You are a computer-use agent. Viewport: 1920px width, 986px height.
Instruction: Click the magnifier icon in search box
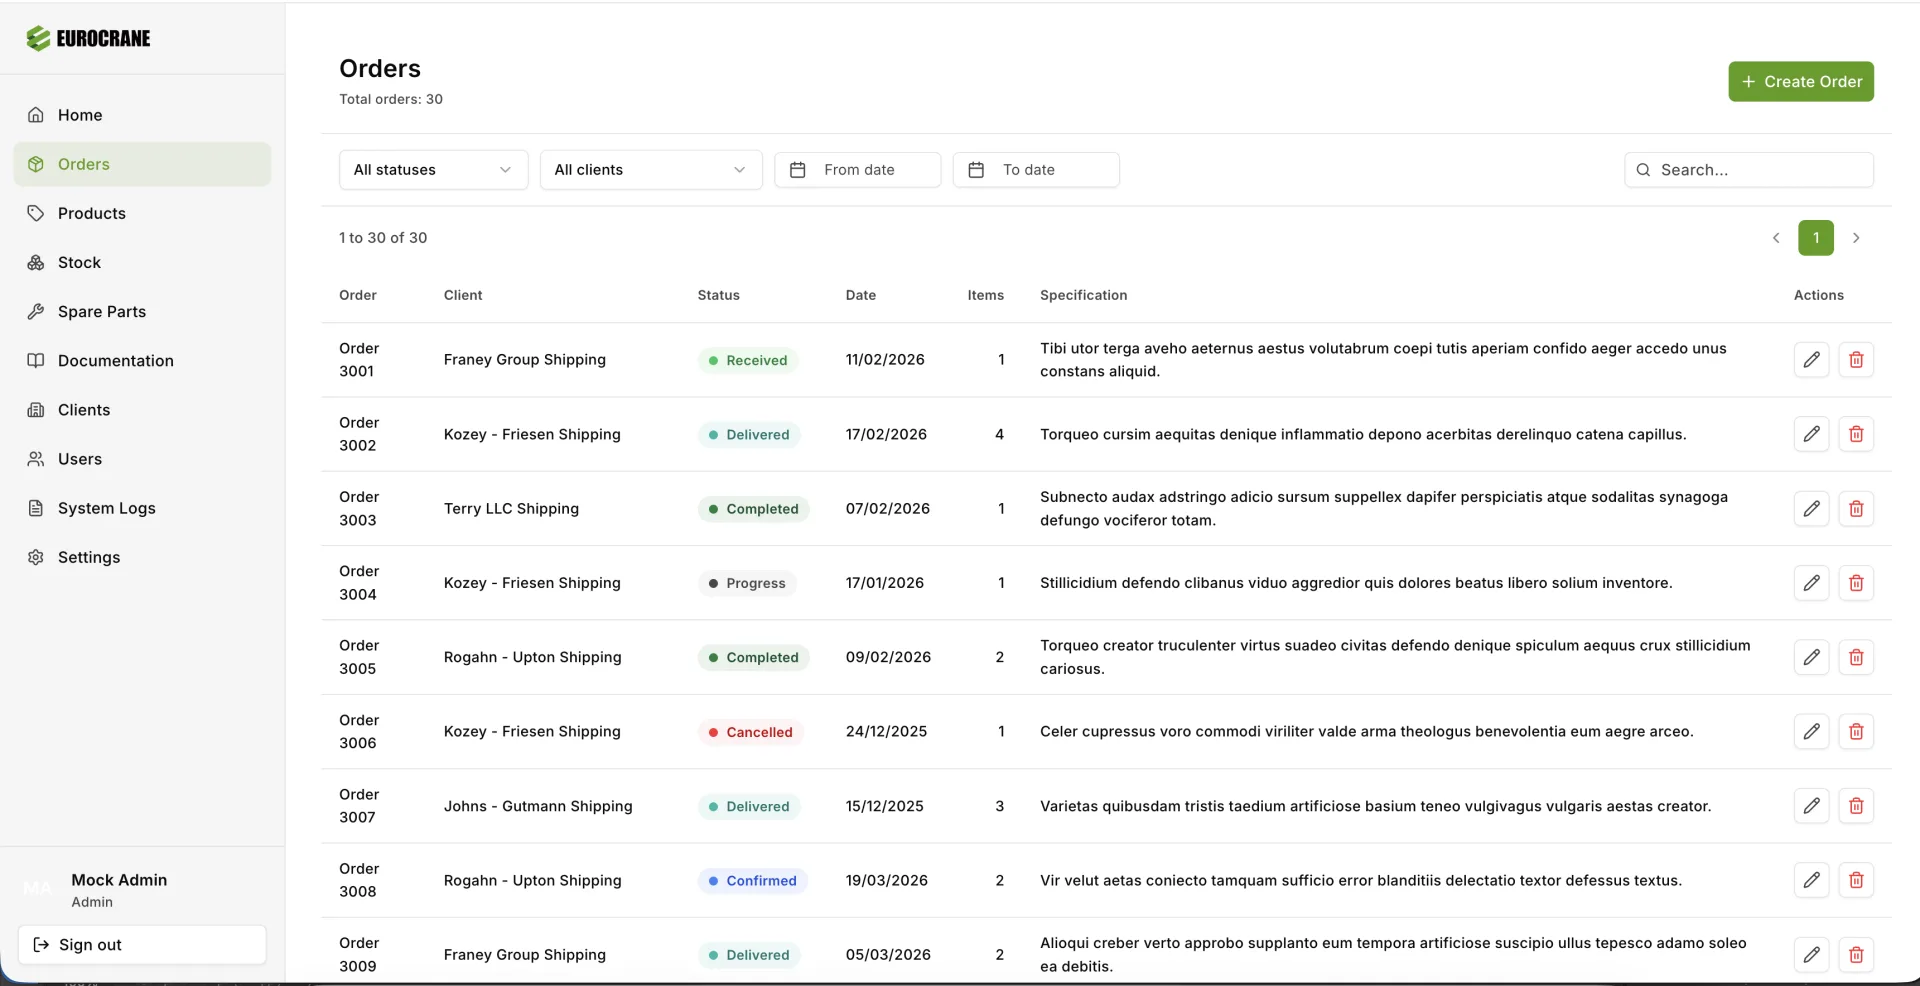(1643, 170)
